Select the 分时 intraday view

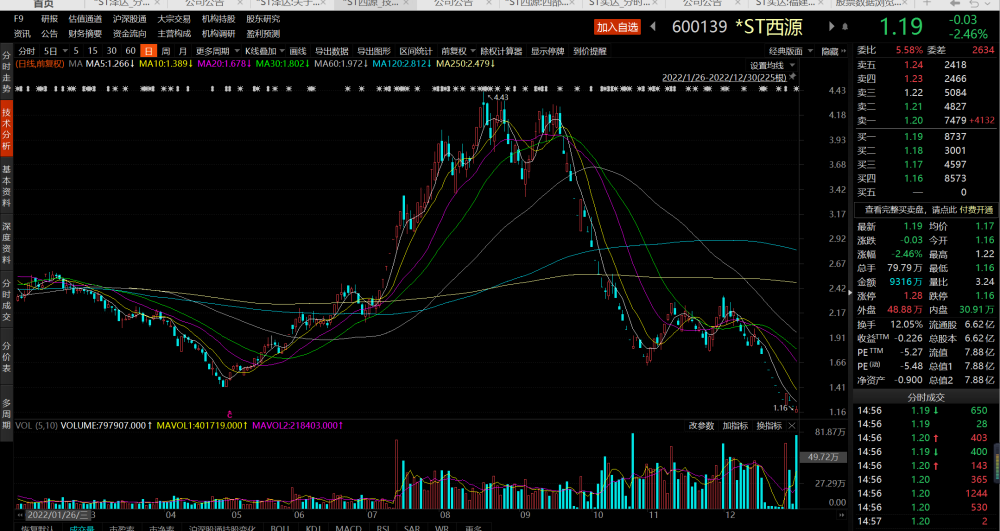pyautogui.click(x=27, y=51)
